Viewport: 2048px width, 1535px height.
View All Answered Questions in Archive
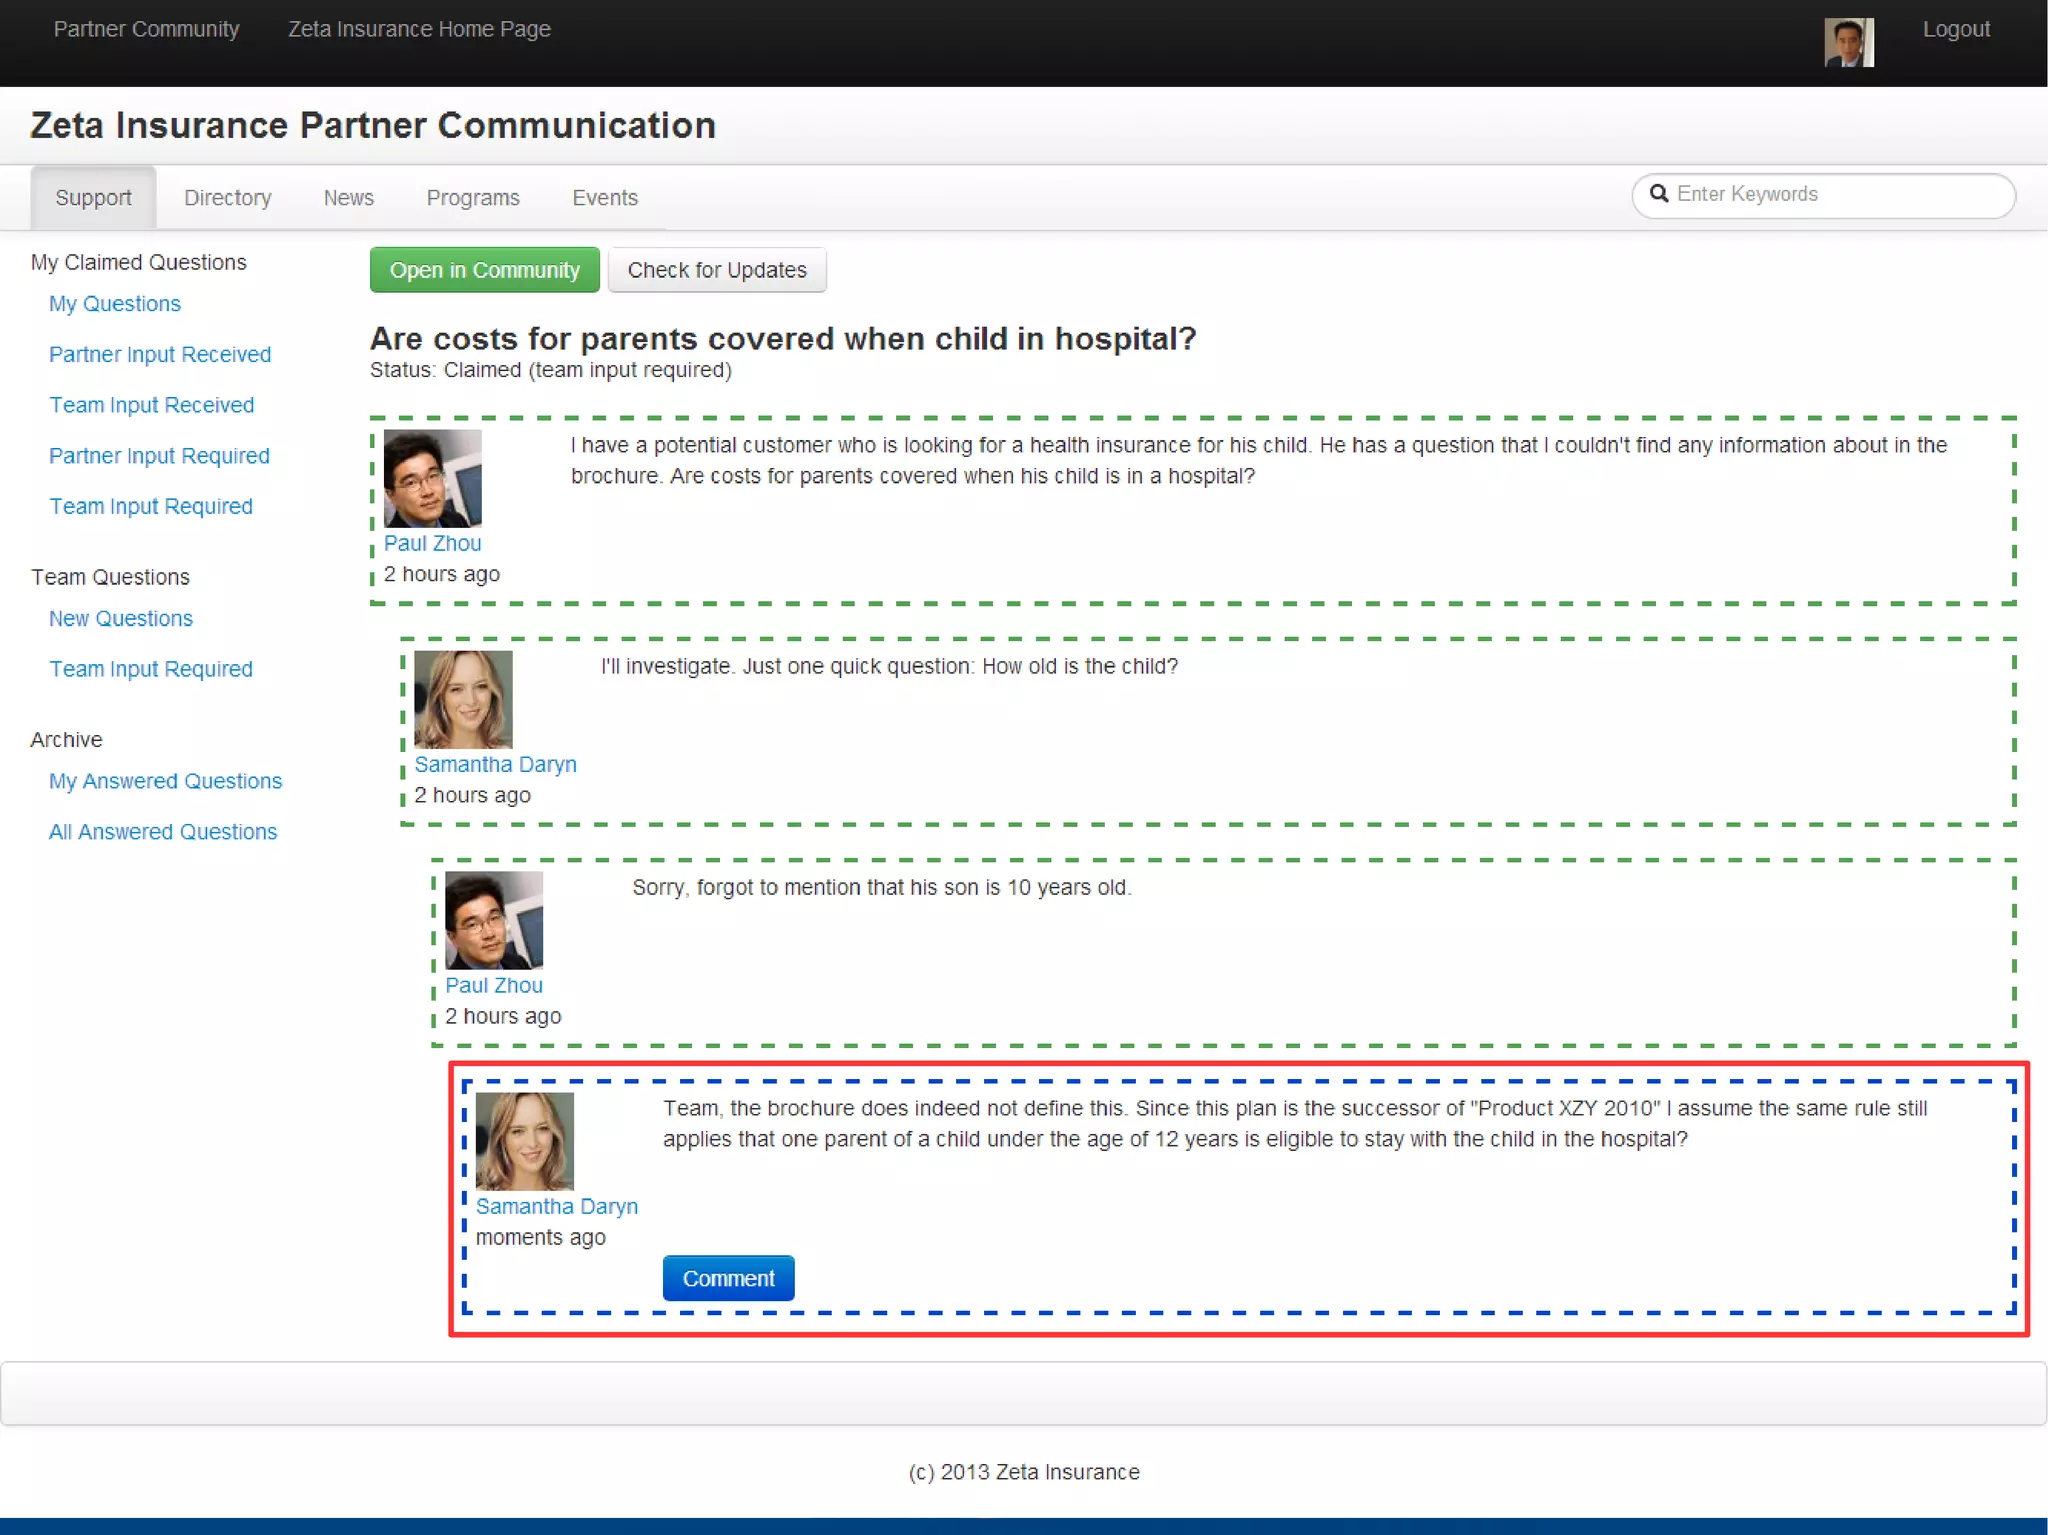[x=163, y=832]
